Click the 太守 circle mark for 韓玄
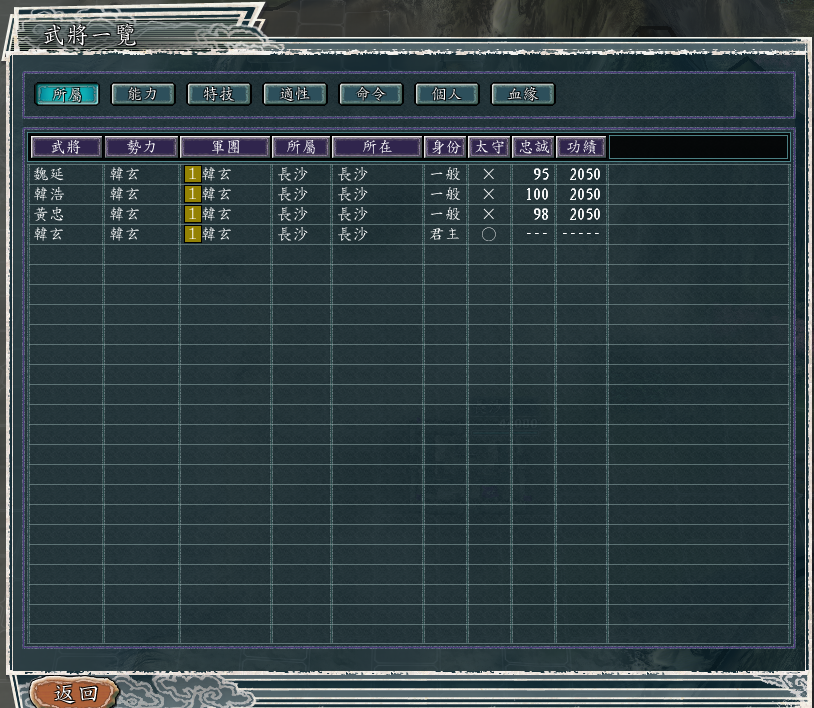Image resolution: width=814 pixels, height=708 pixels. coord(489,234)
